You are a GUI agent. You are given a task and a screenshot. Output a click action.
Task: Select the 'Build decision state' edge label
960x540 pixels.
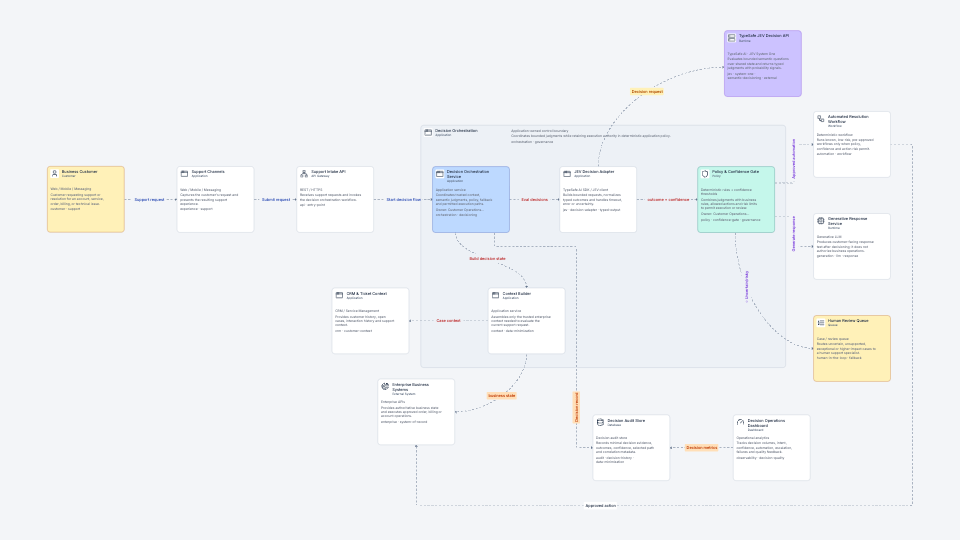pos(487,258)
